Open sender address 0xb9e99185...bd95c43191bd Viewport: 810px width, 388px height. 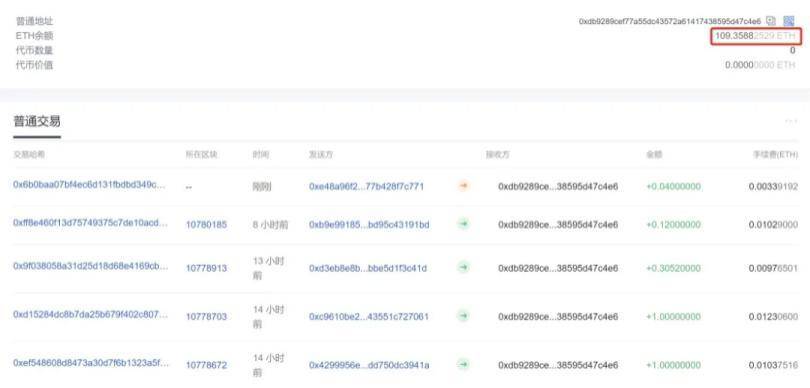[369, 225]
